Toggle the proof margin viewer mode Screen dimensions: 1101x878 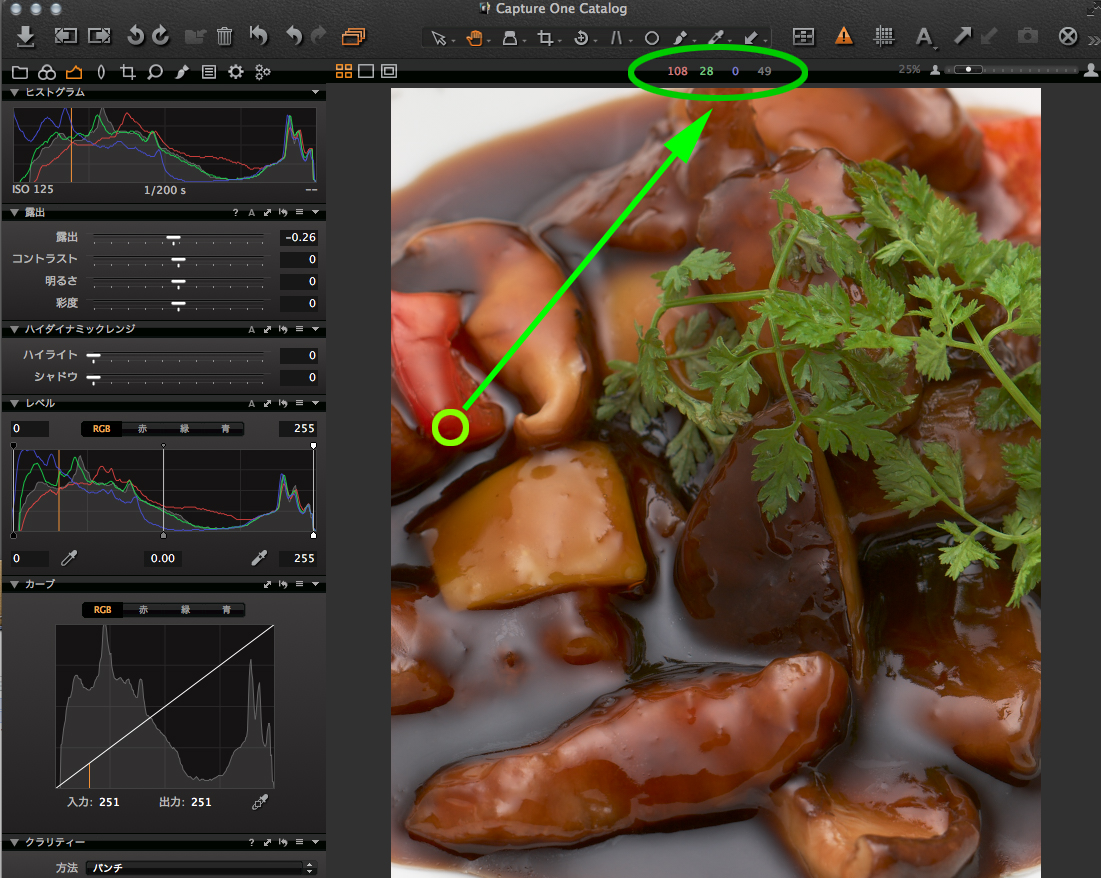click(x=389, y=71)
